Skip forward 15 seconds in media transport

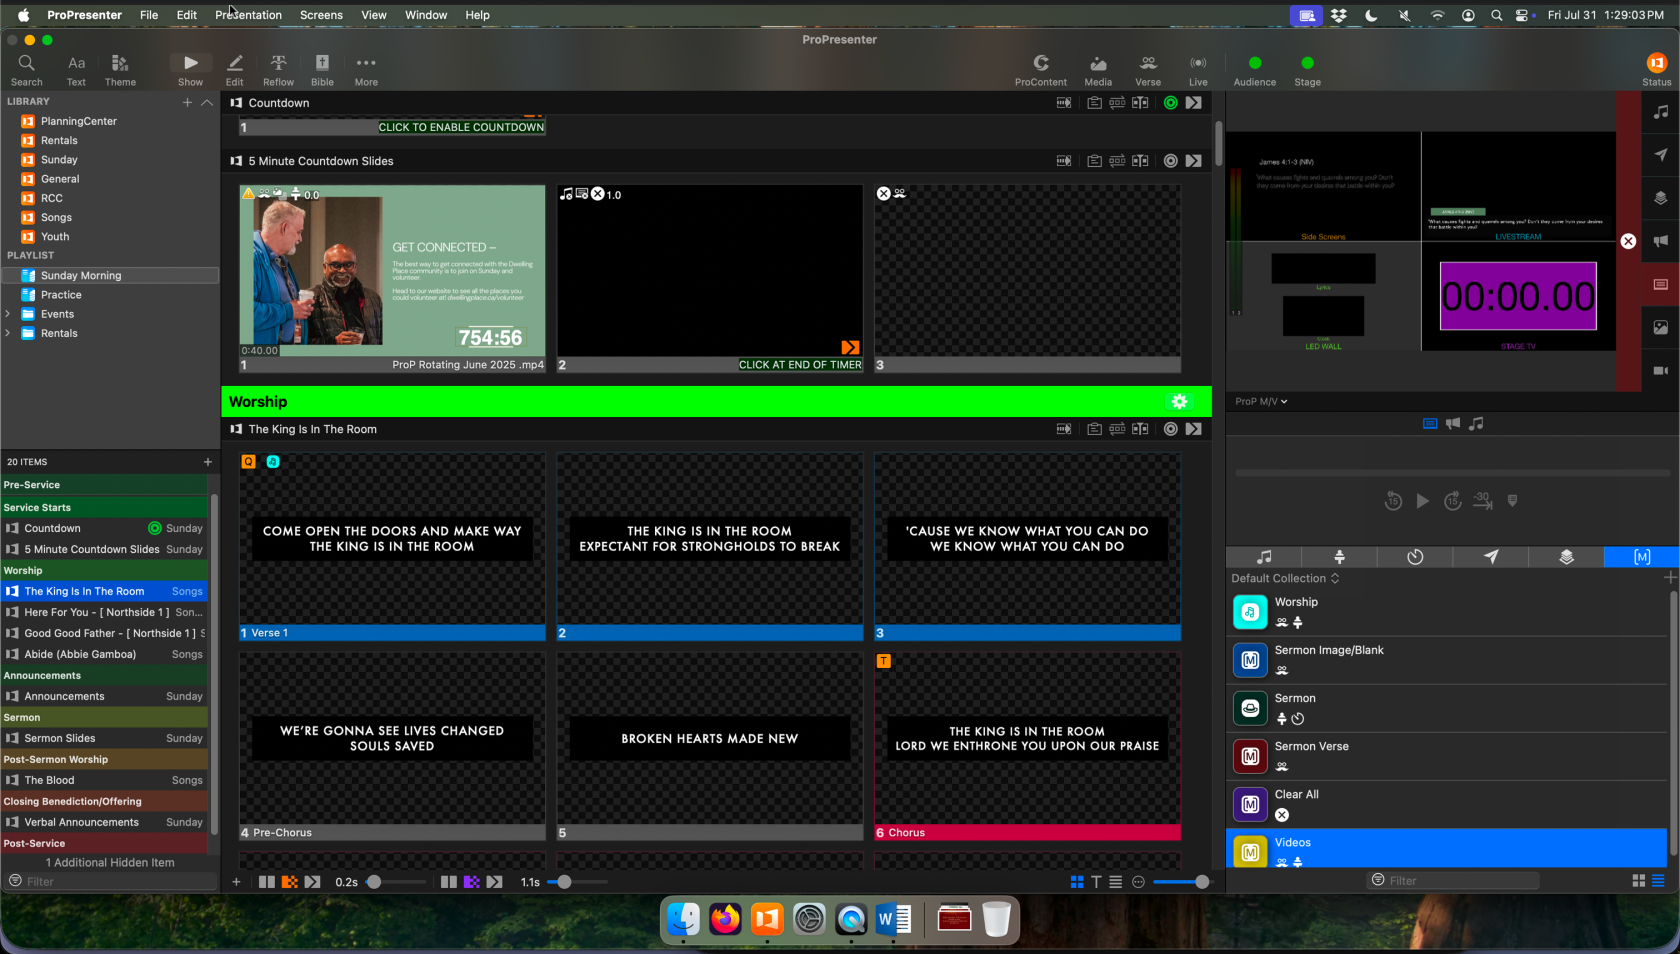(1453, 501)
